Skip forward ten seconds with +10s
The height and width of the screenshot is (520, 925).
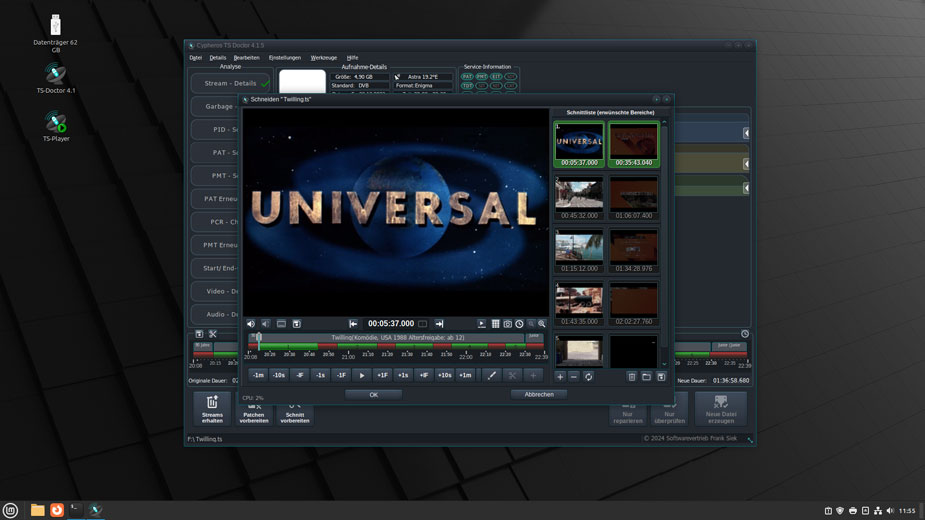coord(444,375)
